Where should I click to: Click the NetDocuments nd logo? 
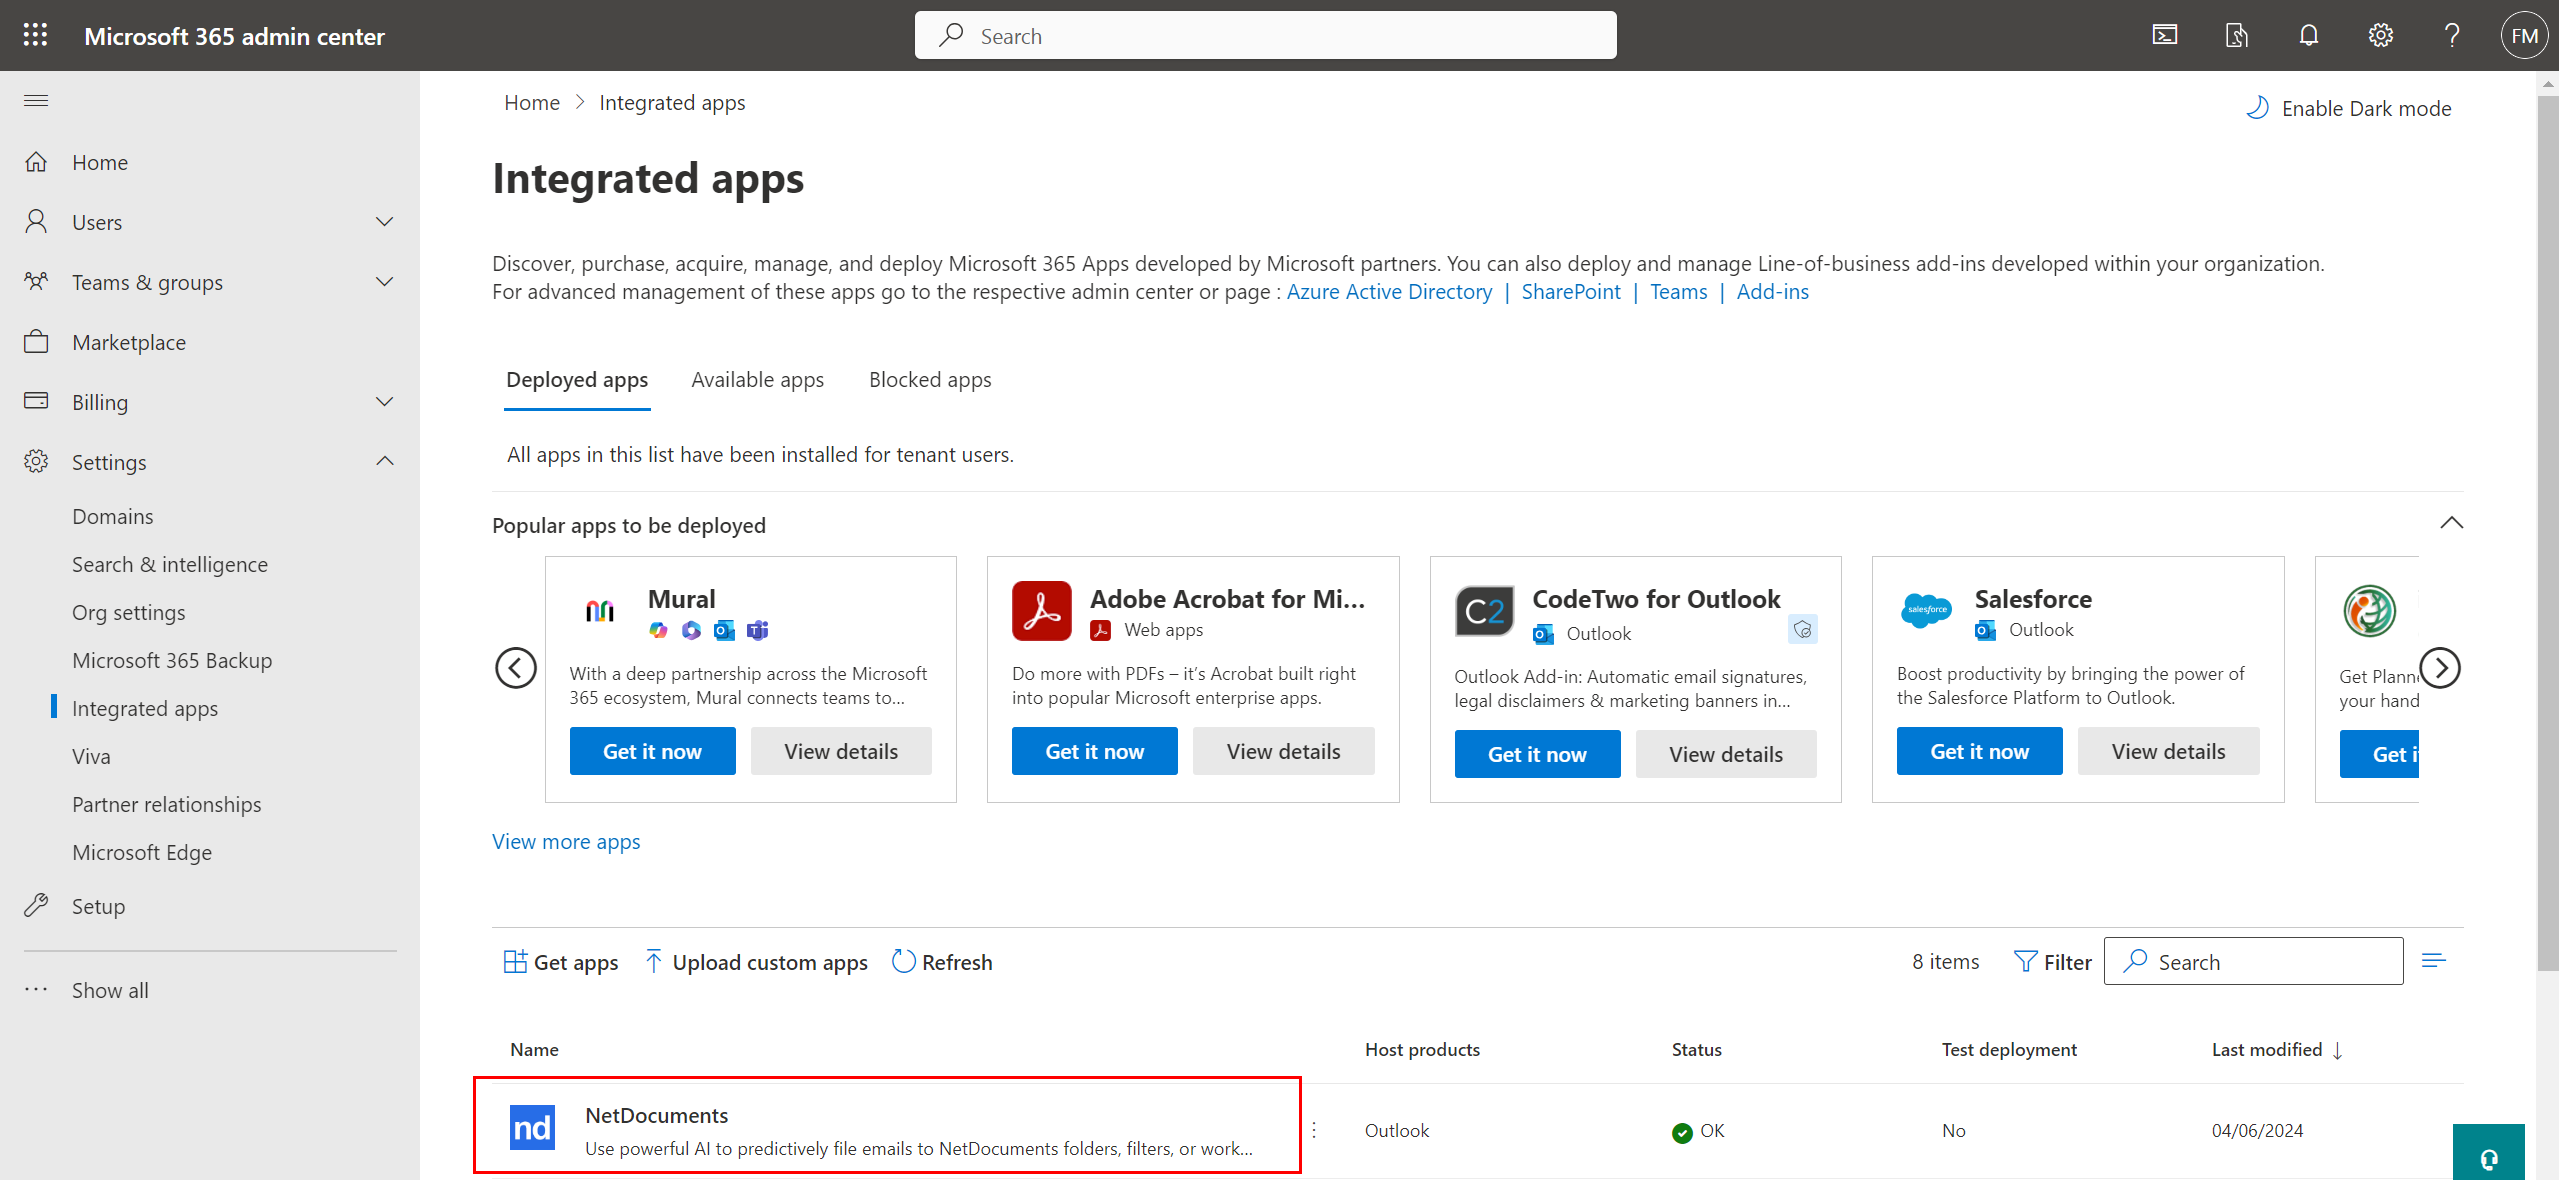point(532,1128)
